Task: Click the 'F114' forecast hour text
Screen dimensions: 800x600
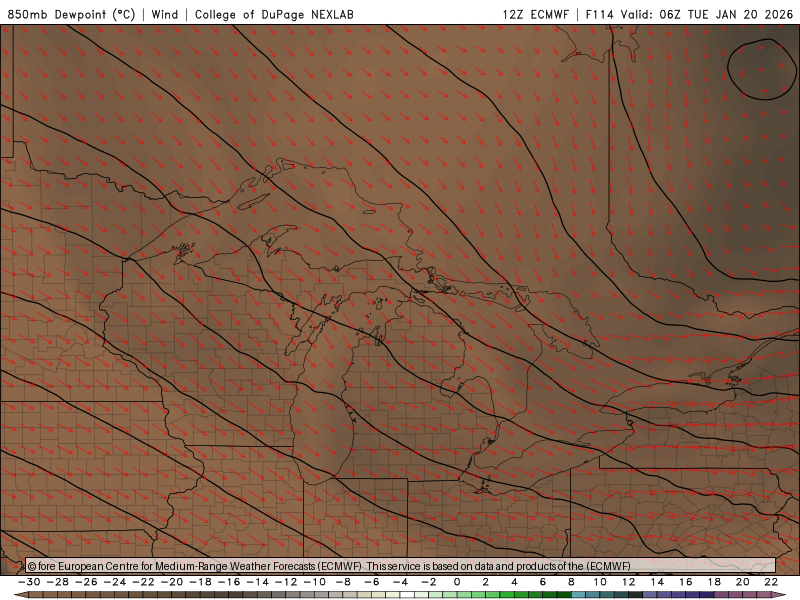Action: (x=599, y=14)
